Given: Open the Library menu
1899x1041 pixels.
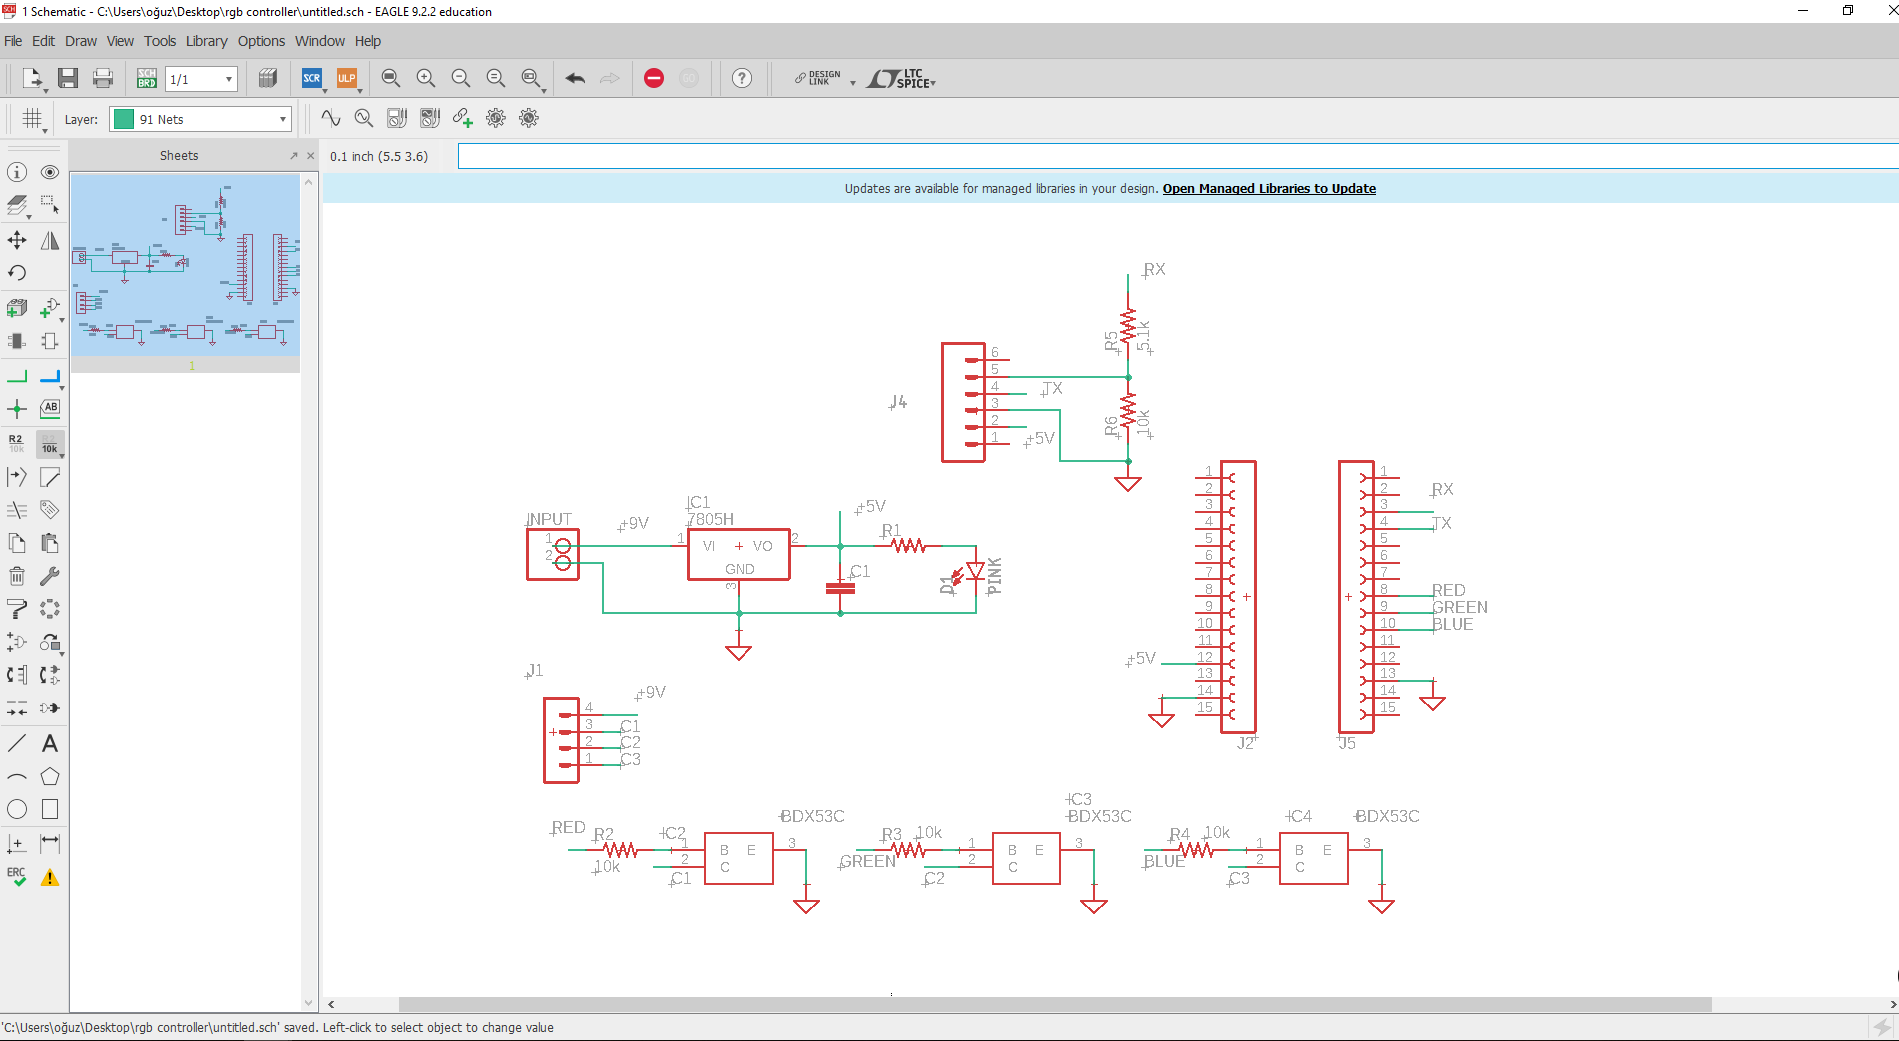Looking at the screenshot, I should (x=206, y=41).
